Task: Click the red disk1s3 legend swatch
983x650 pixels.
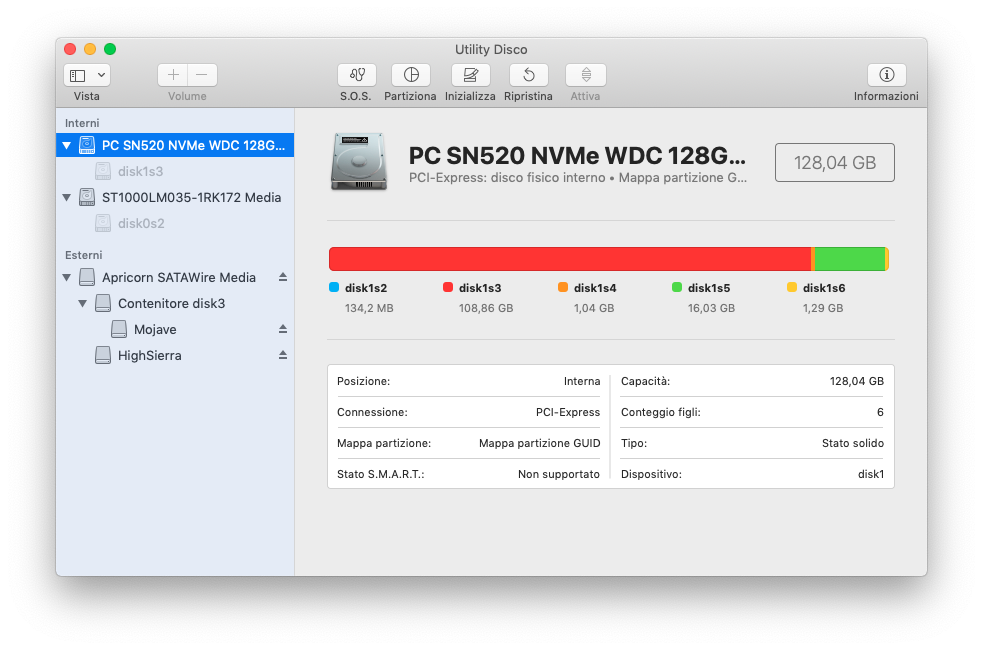Action: tap(448, 287)
